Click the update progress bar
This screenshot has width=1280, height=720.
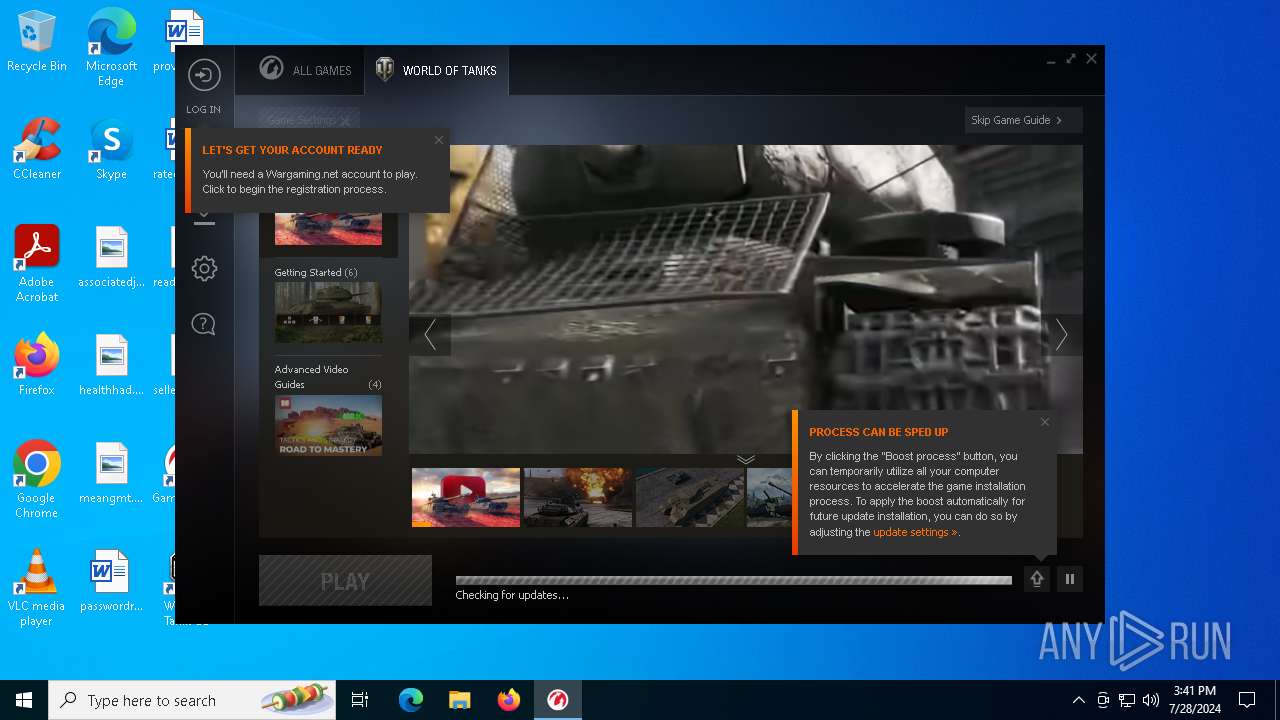click(733, 580)
